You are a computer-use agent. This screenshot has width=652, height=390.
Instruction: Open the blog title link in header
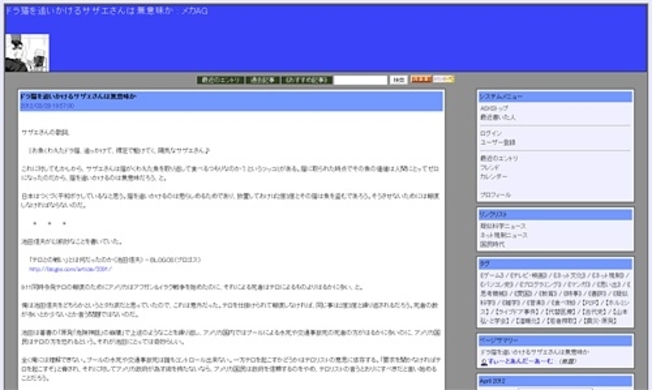click(x=106, y=11)
